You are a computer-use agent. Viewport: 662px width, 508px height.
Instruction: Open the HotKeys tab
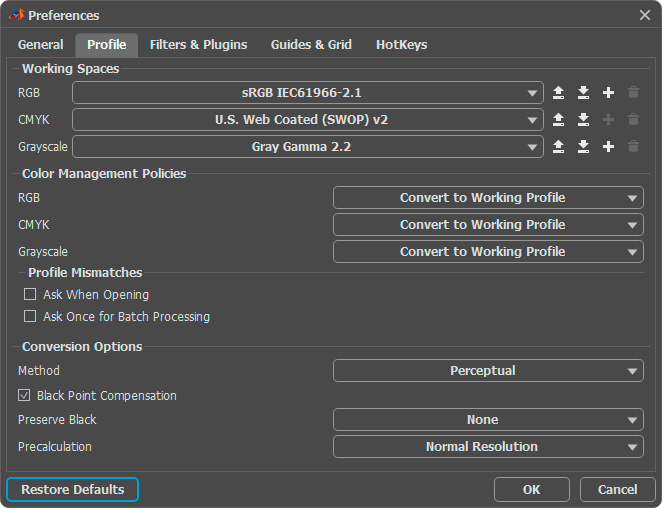[402, 45]
